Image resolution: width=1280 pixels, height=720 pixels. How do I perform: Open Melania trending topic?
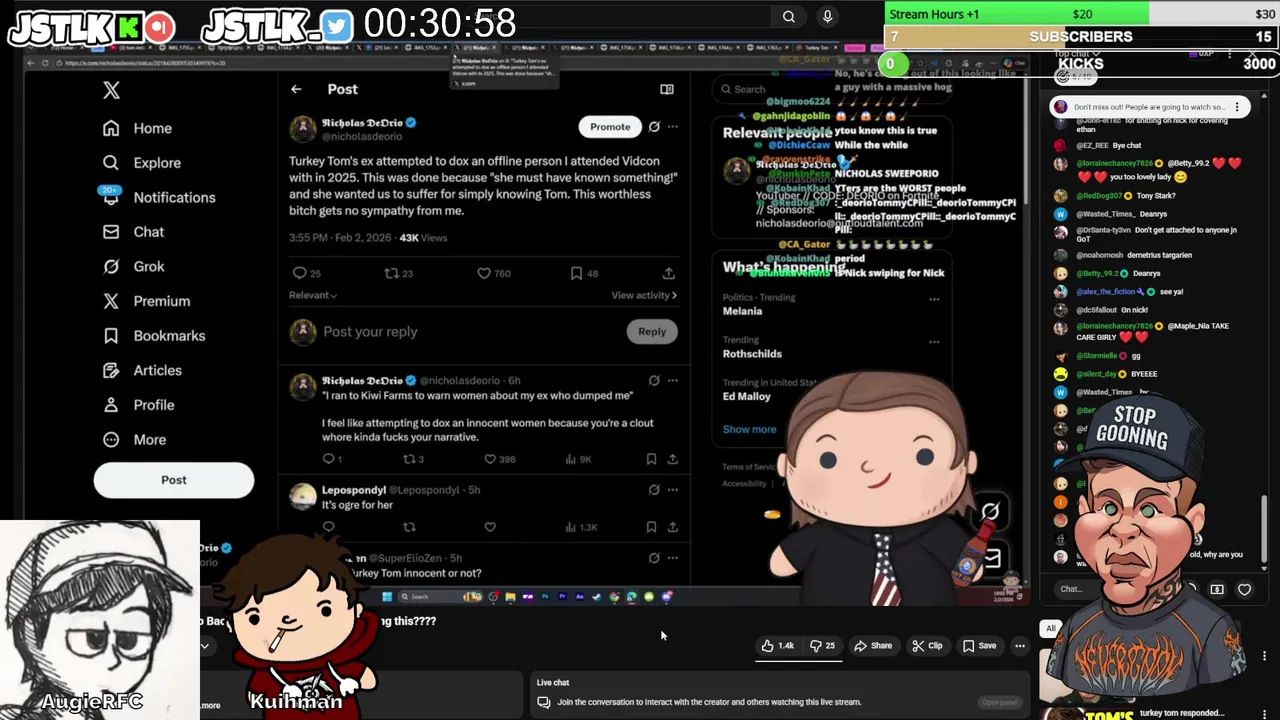(x=743, y=311)
